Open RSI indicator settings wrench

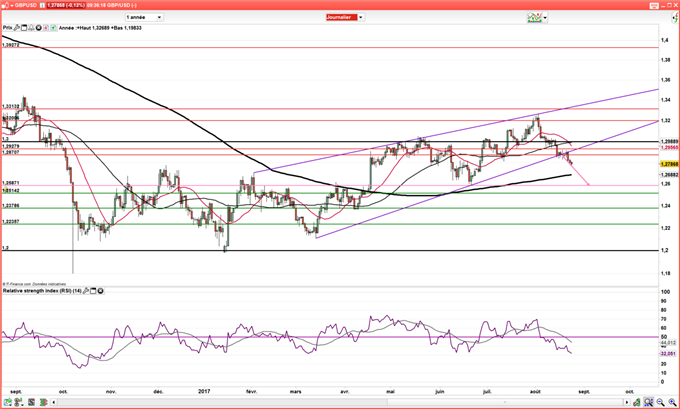pos(86,291)
